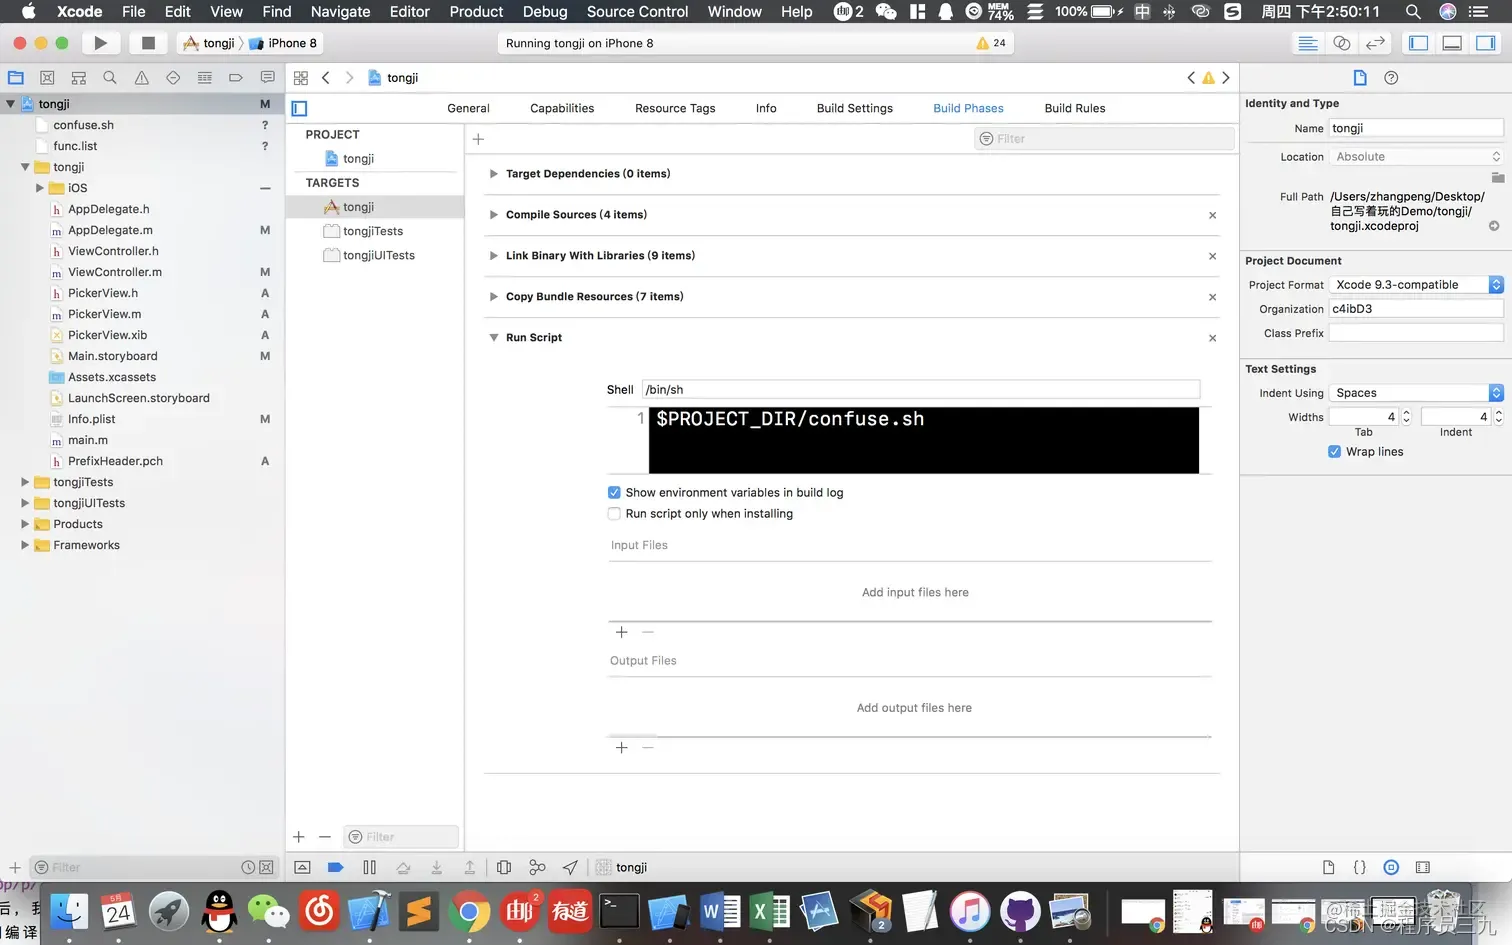This screenshot has width=1512, height=945.
Task: Click the Run build button
Action: click(x=100, y=43)
